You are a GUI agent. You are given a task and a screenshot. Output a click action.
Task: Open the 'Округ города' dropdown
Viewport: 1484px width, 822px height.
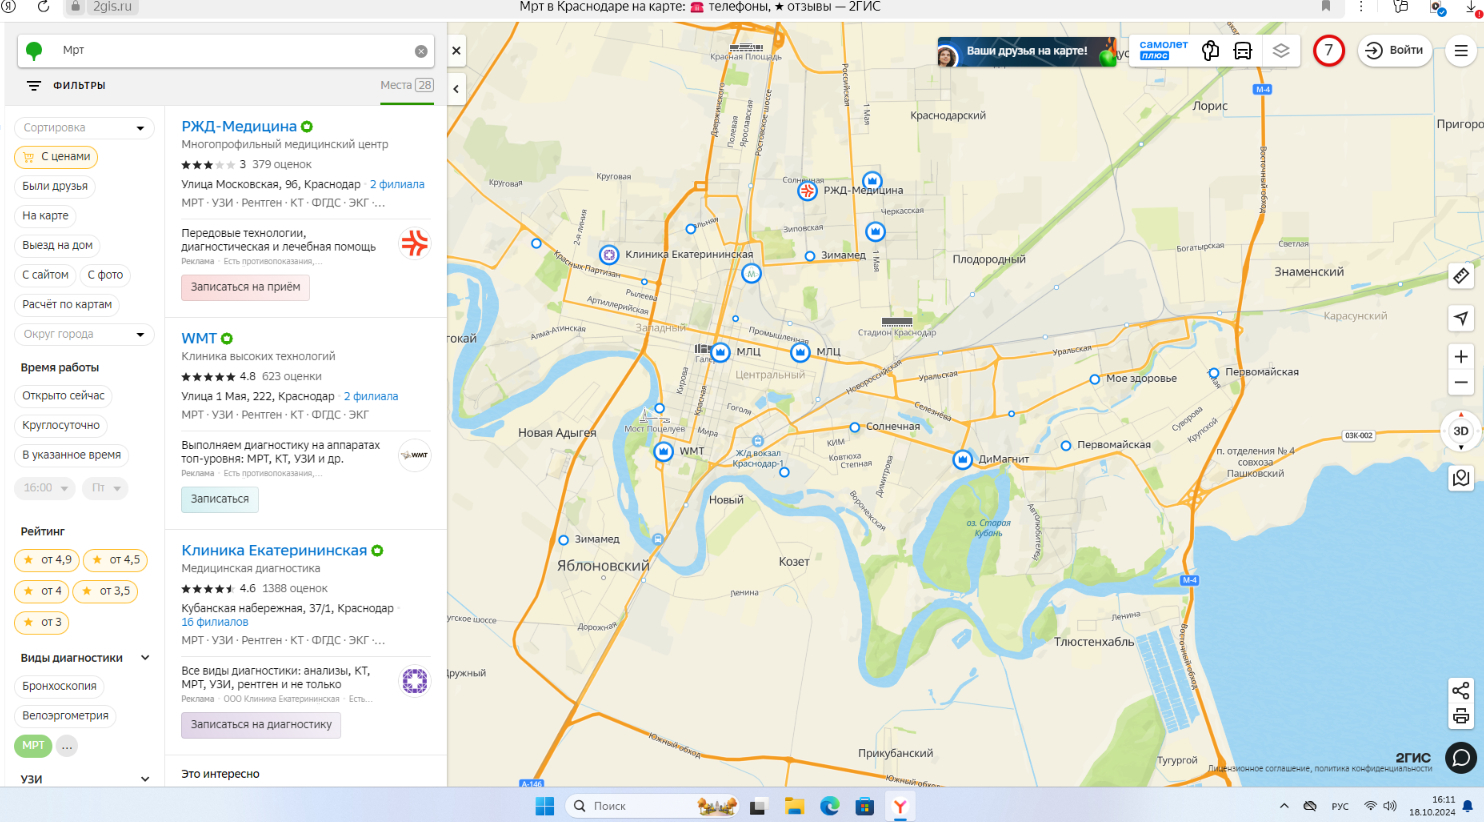pos(84,334)
